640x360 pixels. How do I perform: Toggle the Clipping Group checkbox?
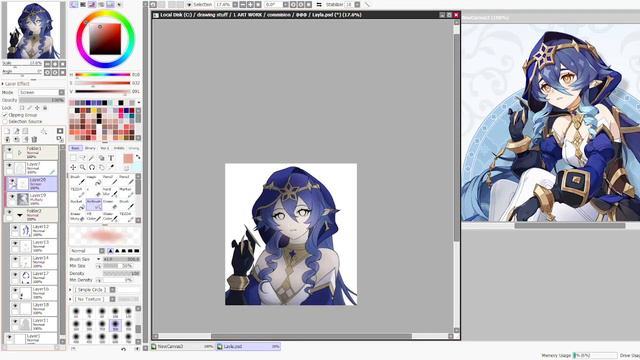(5, 115)
